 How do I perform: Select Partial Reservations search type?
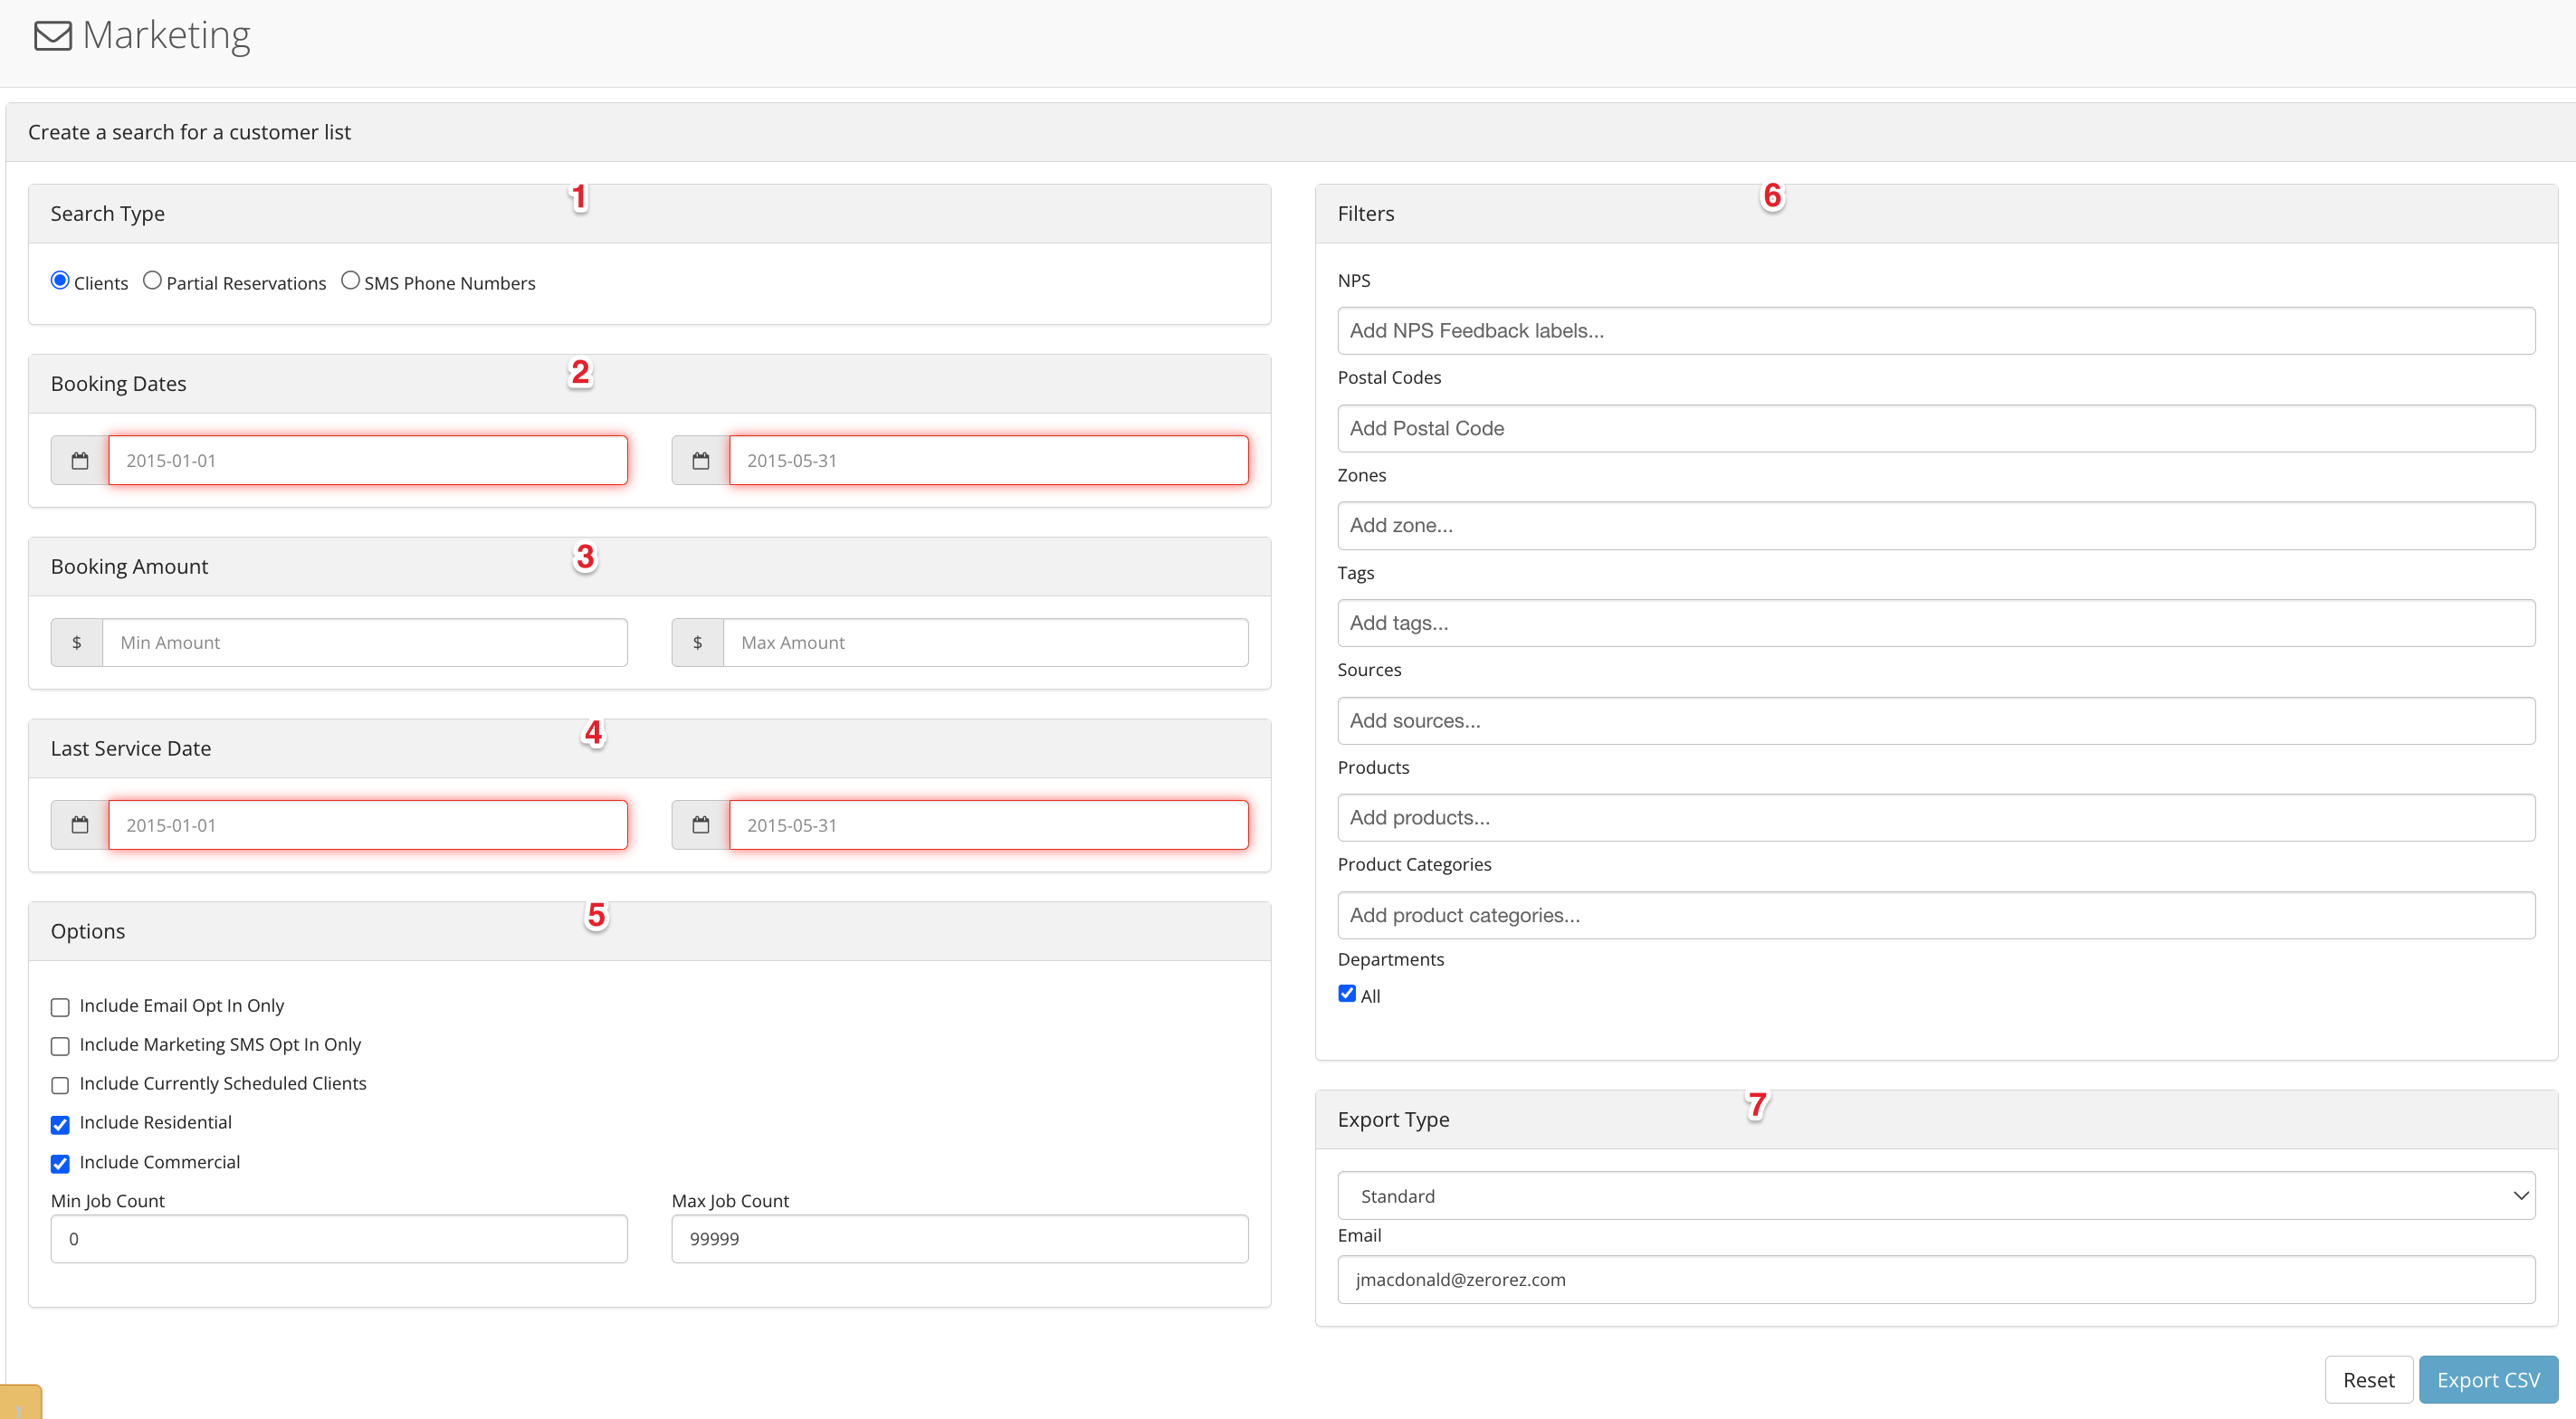pos(152,281)
